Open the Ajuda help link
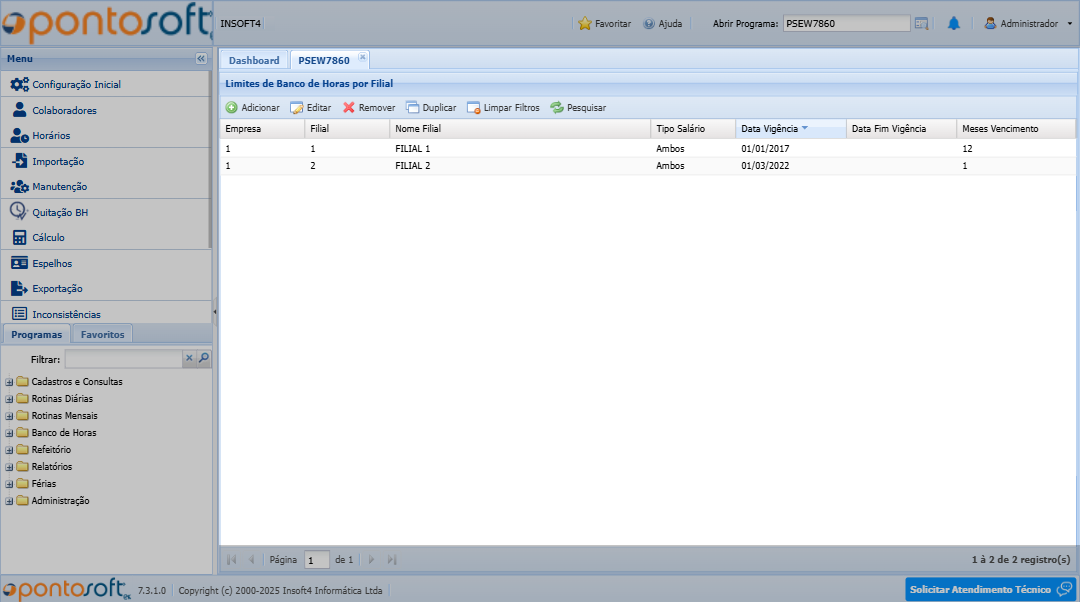Screen dimensions: 1080x602 click(662, 23)
